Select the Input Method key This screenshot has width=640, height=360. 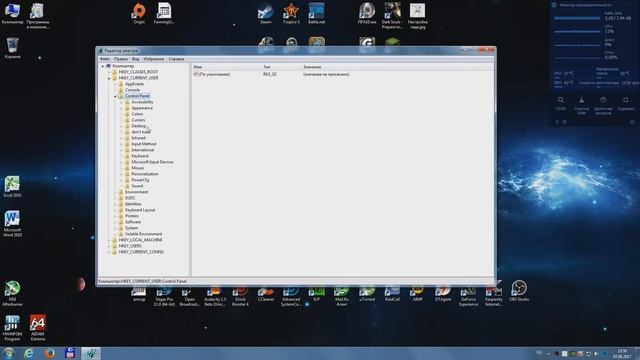[x=144, y=144]
